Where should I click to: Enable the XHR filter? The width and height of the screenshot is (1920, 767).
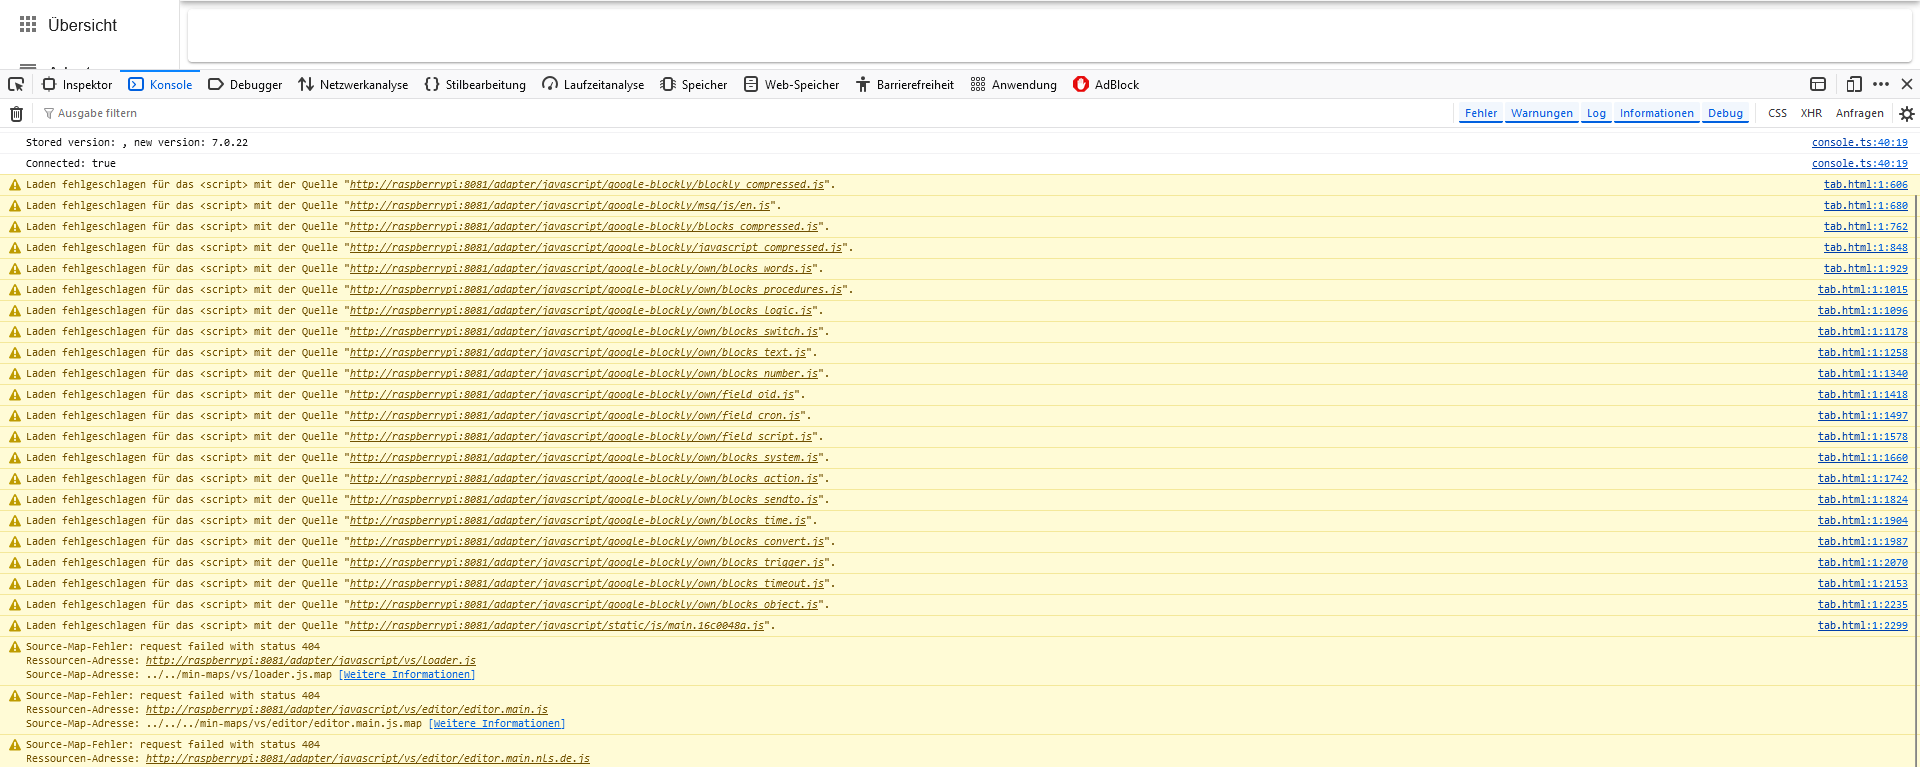1811,114
